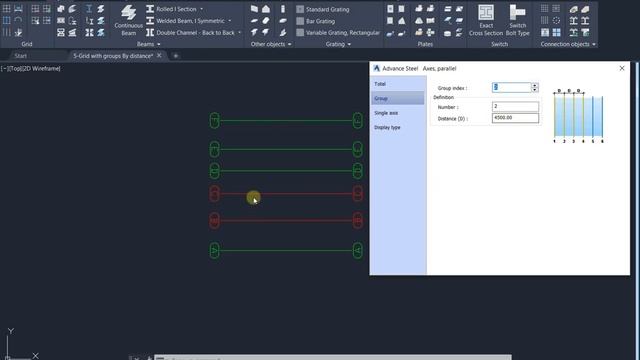Close the 5-Grid with groups By distance tab
Screen dimensions: 640x360
click(160, 56)
